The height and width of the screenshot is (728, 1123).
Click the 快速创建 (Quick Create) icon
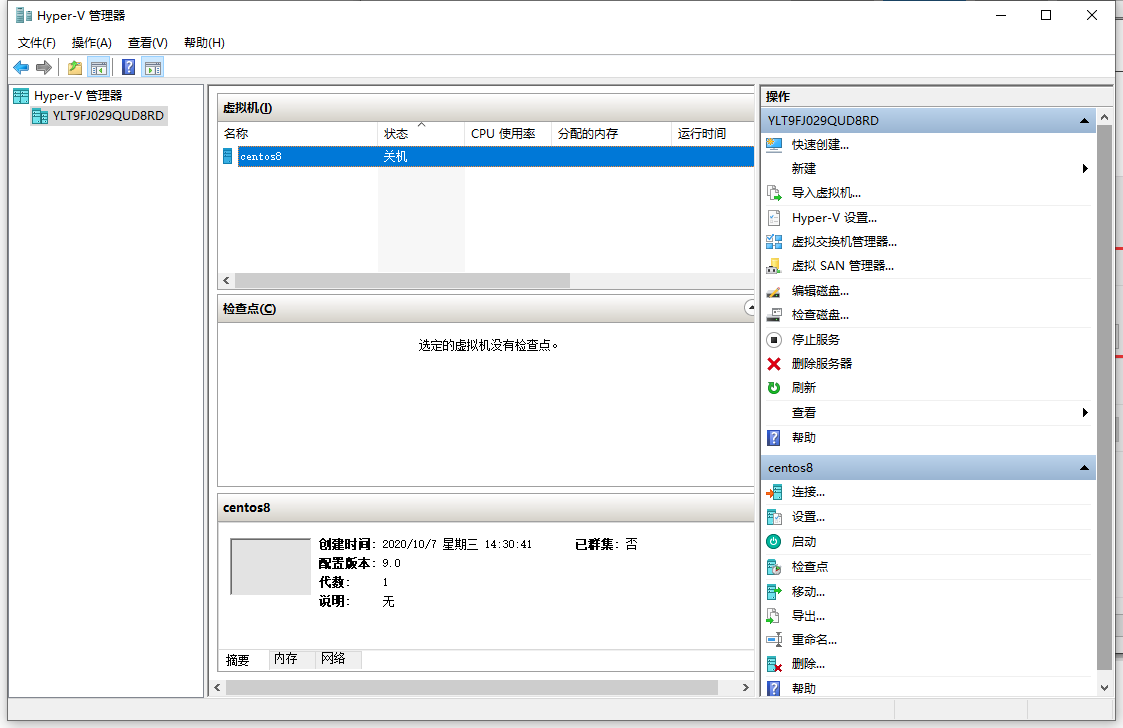click(x=774, y=144)
